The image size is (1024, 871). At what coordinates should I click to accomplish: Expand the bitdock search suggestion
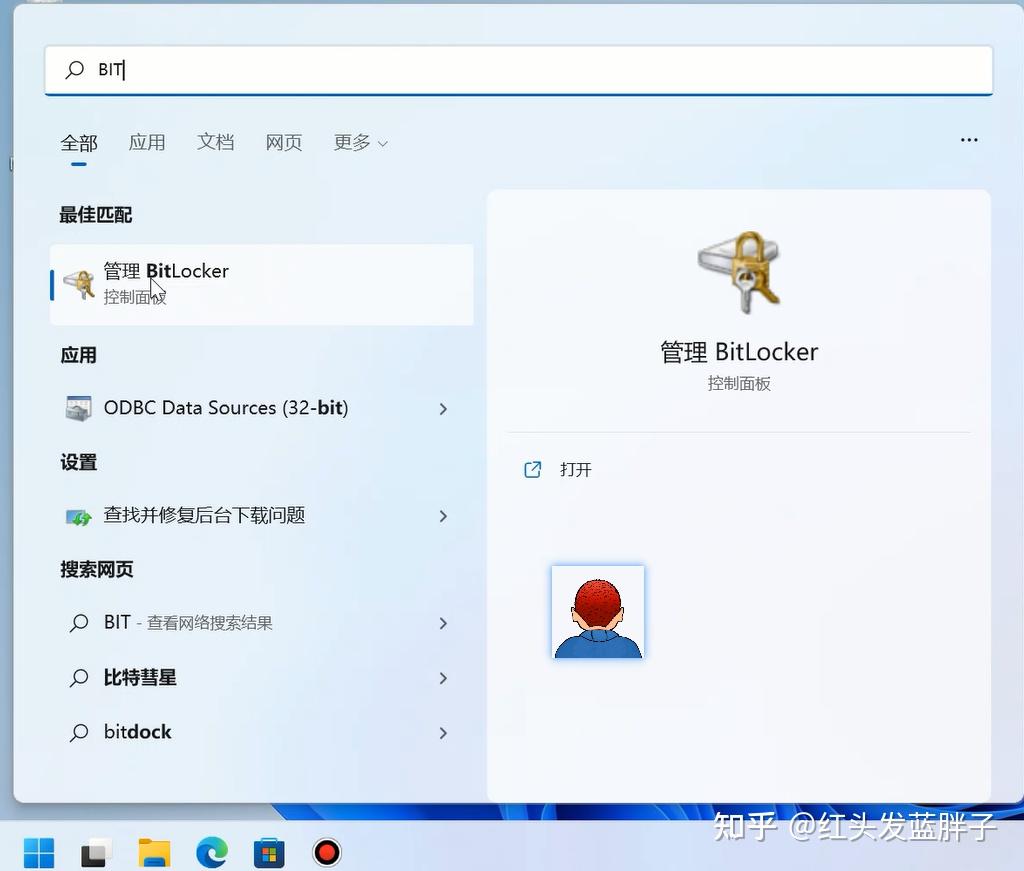click(443, 732)
